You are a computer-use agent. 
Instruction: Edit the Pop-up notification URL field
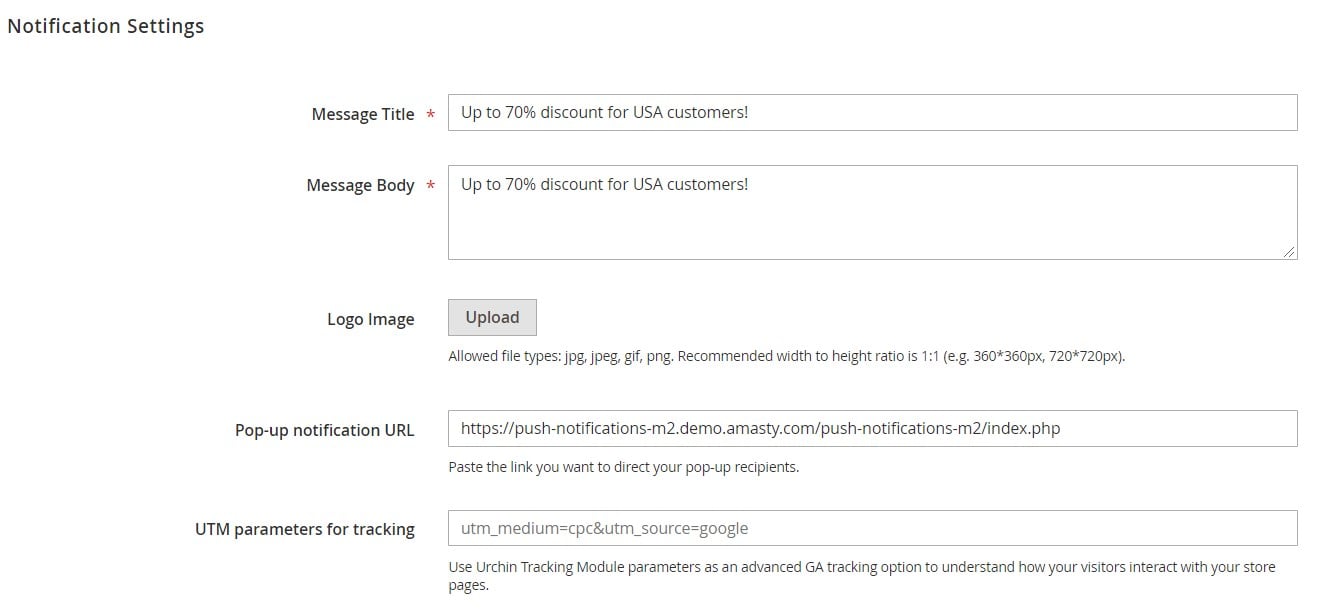872,428
